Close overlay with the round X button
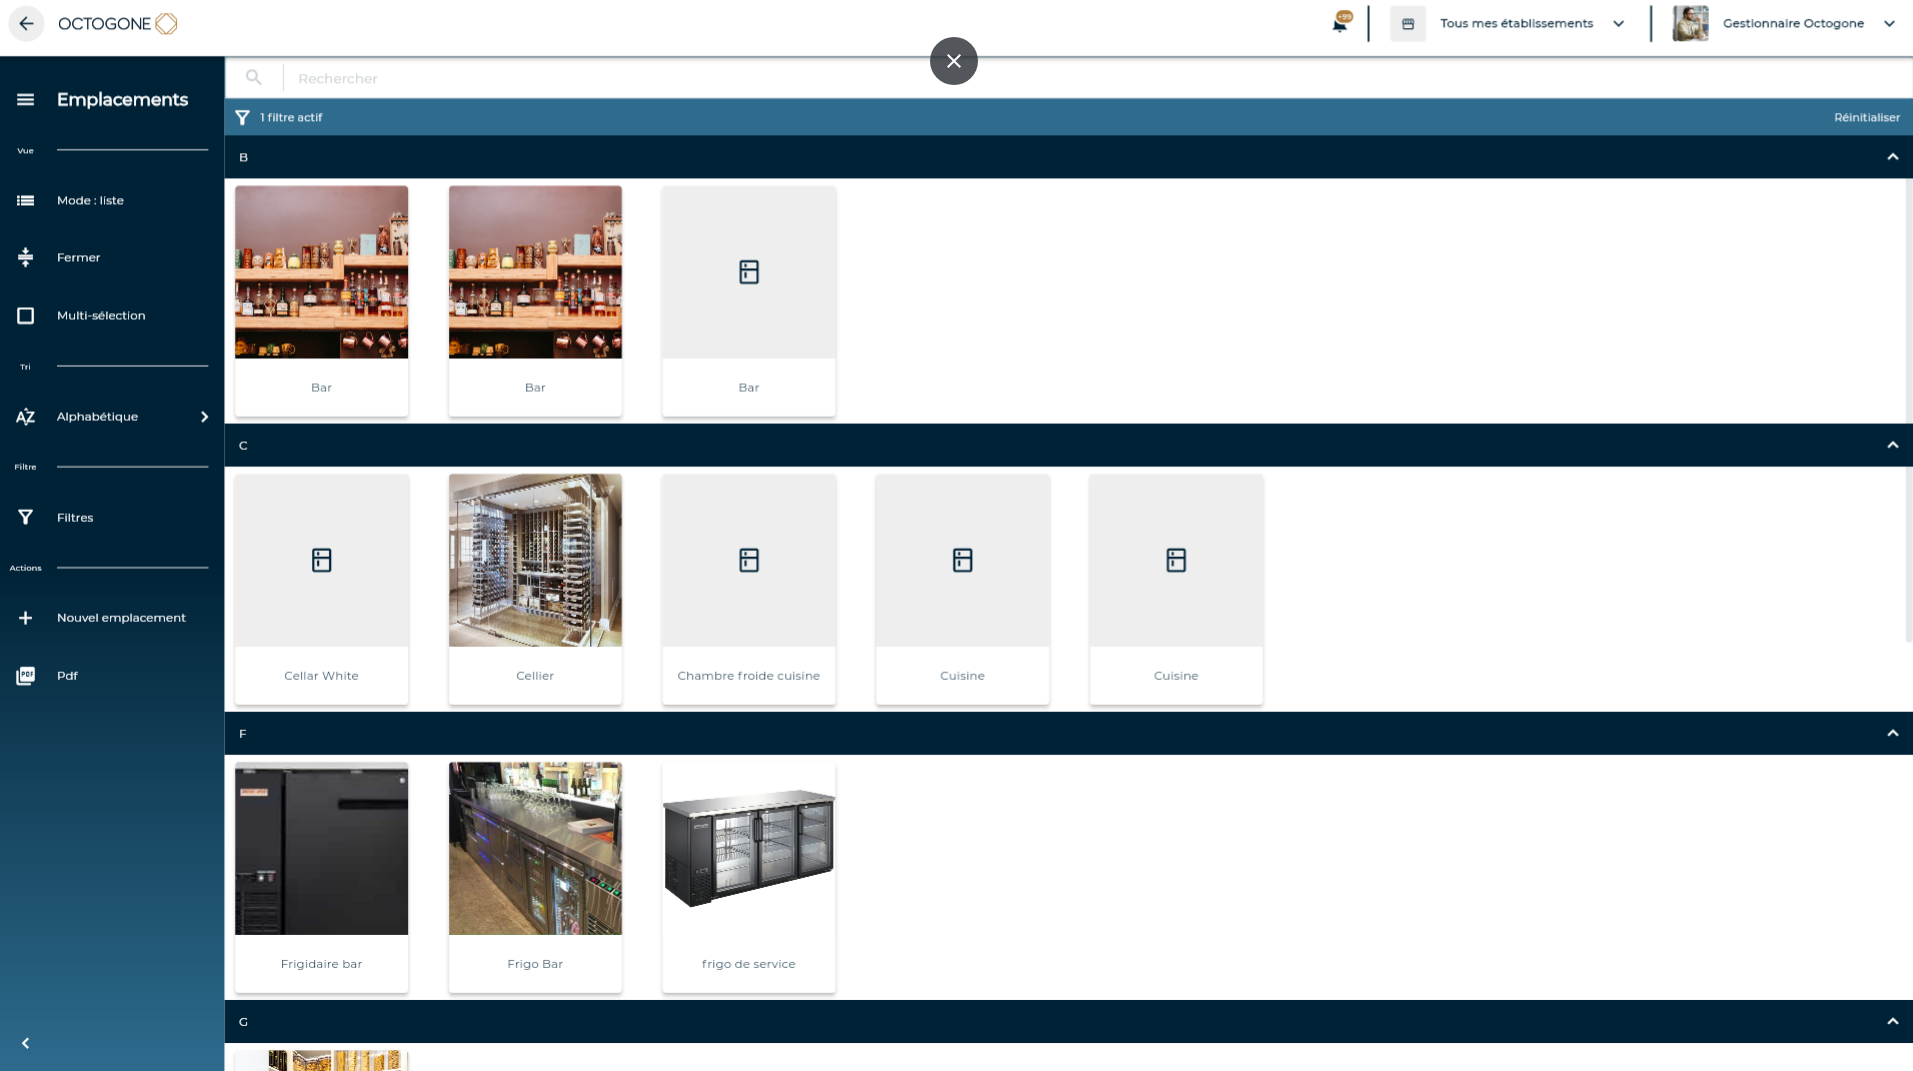1913x1071 pixels. (x=954, y=61)
